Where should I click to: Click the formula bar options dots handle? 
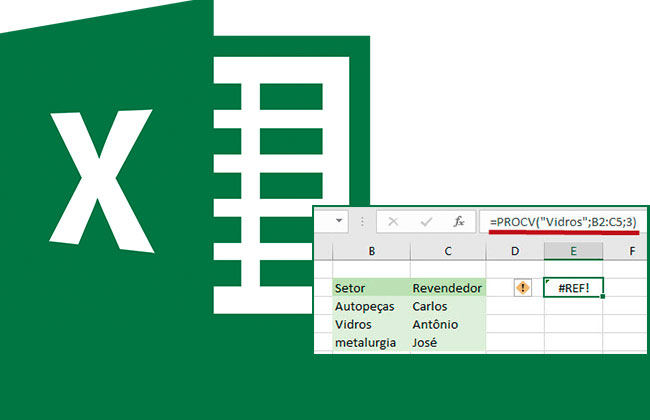[x=362, y=222]
